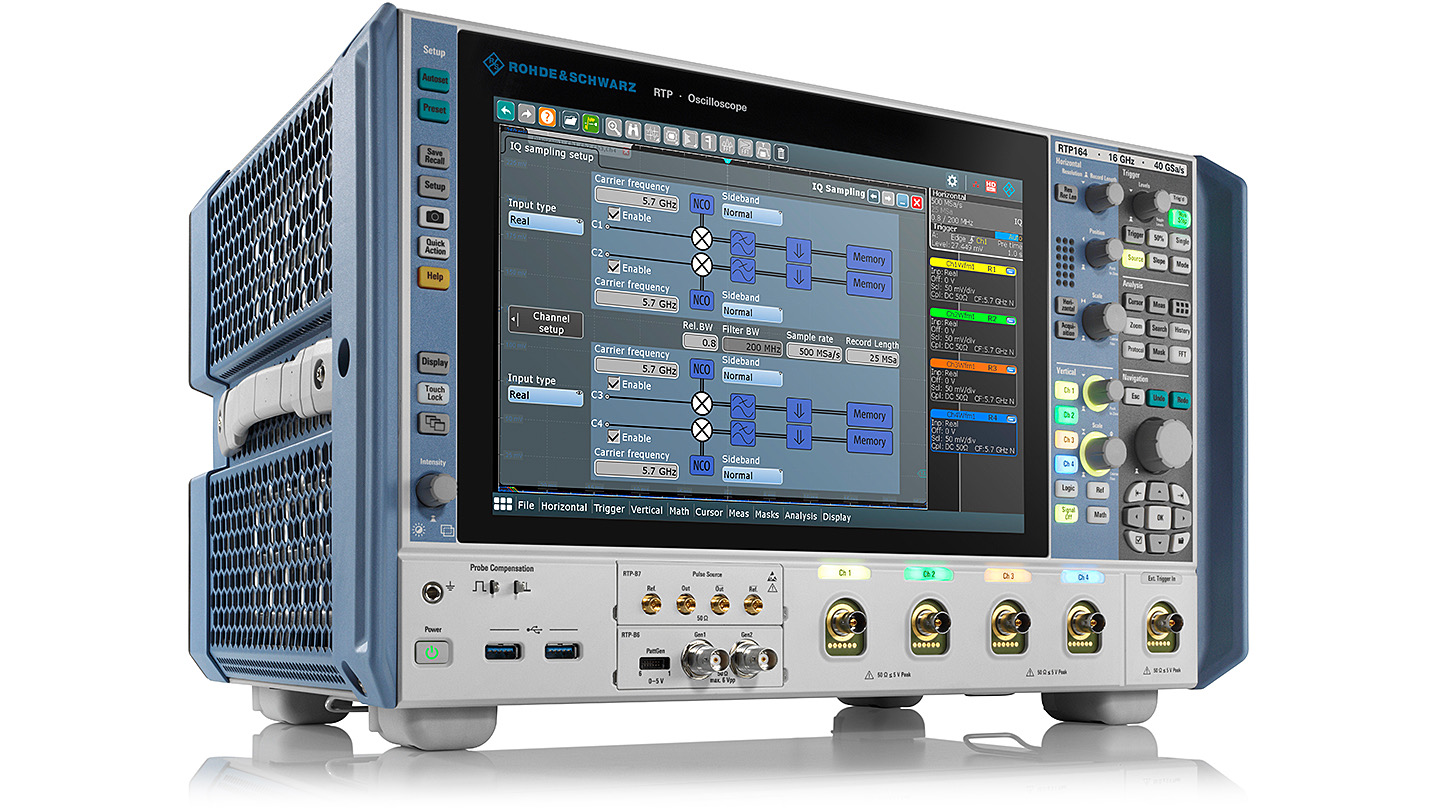Open the top Input type Real dropdown
The width and height of the screenshot is (1440, 810).
[x=545, y=222]
